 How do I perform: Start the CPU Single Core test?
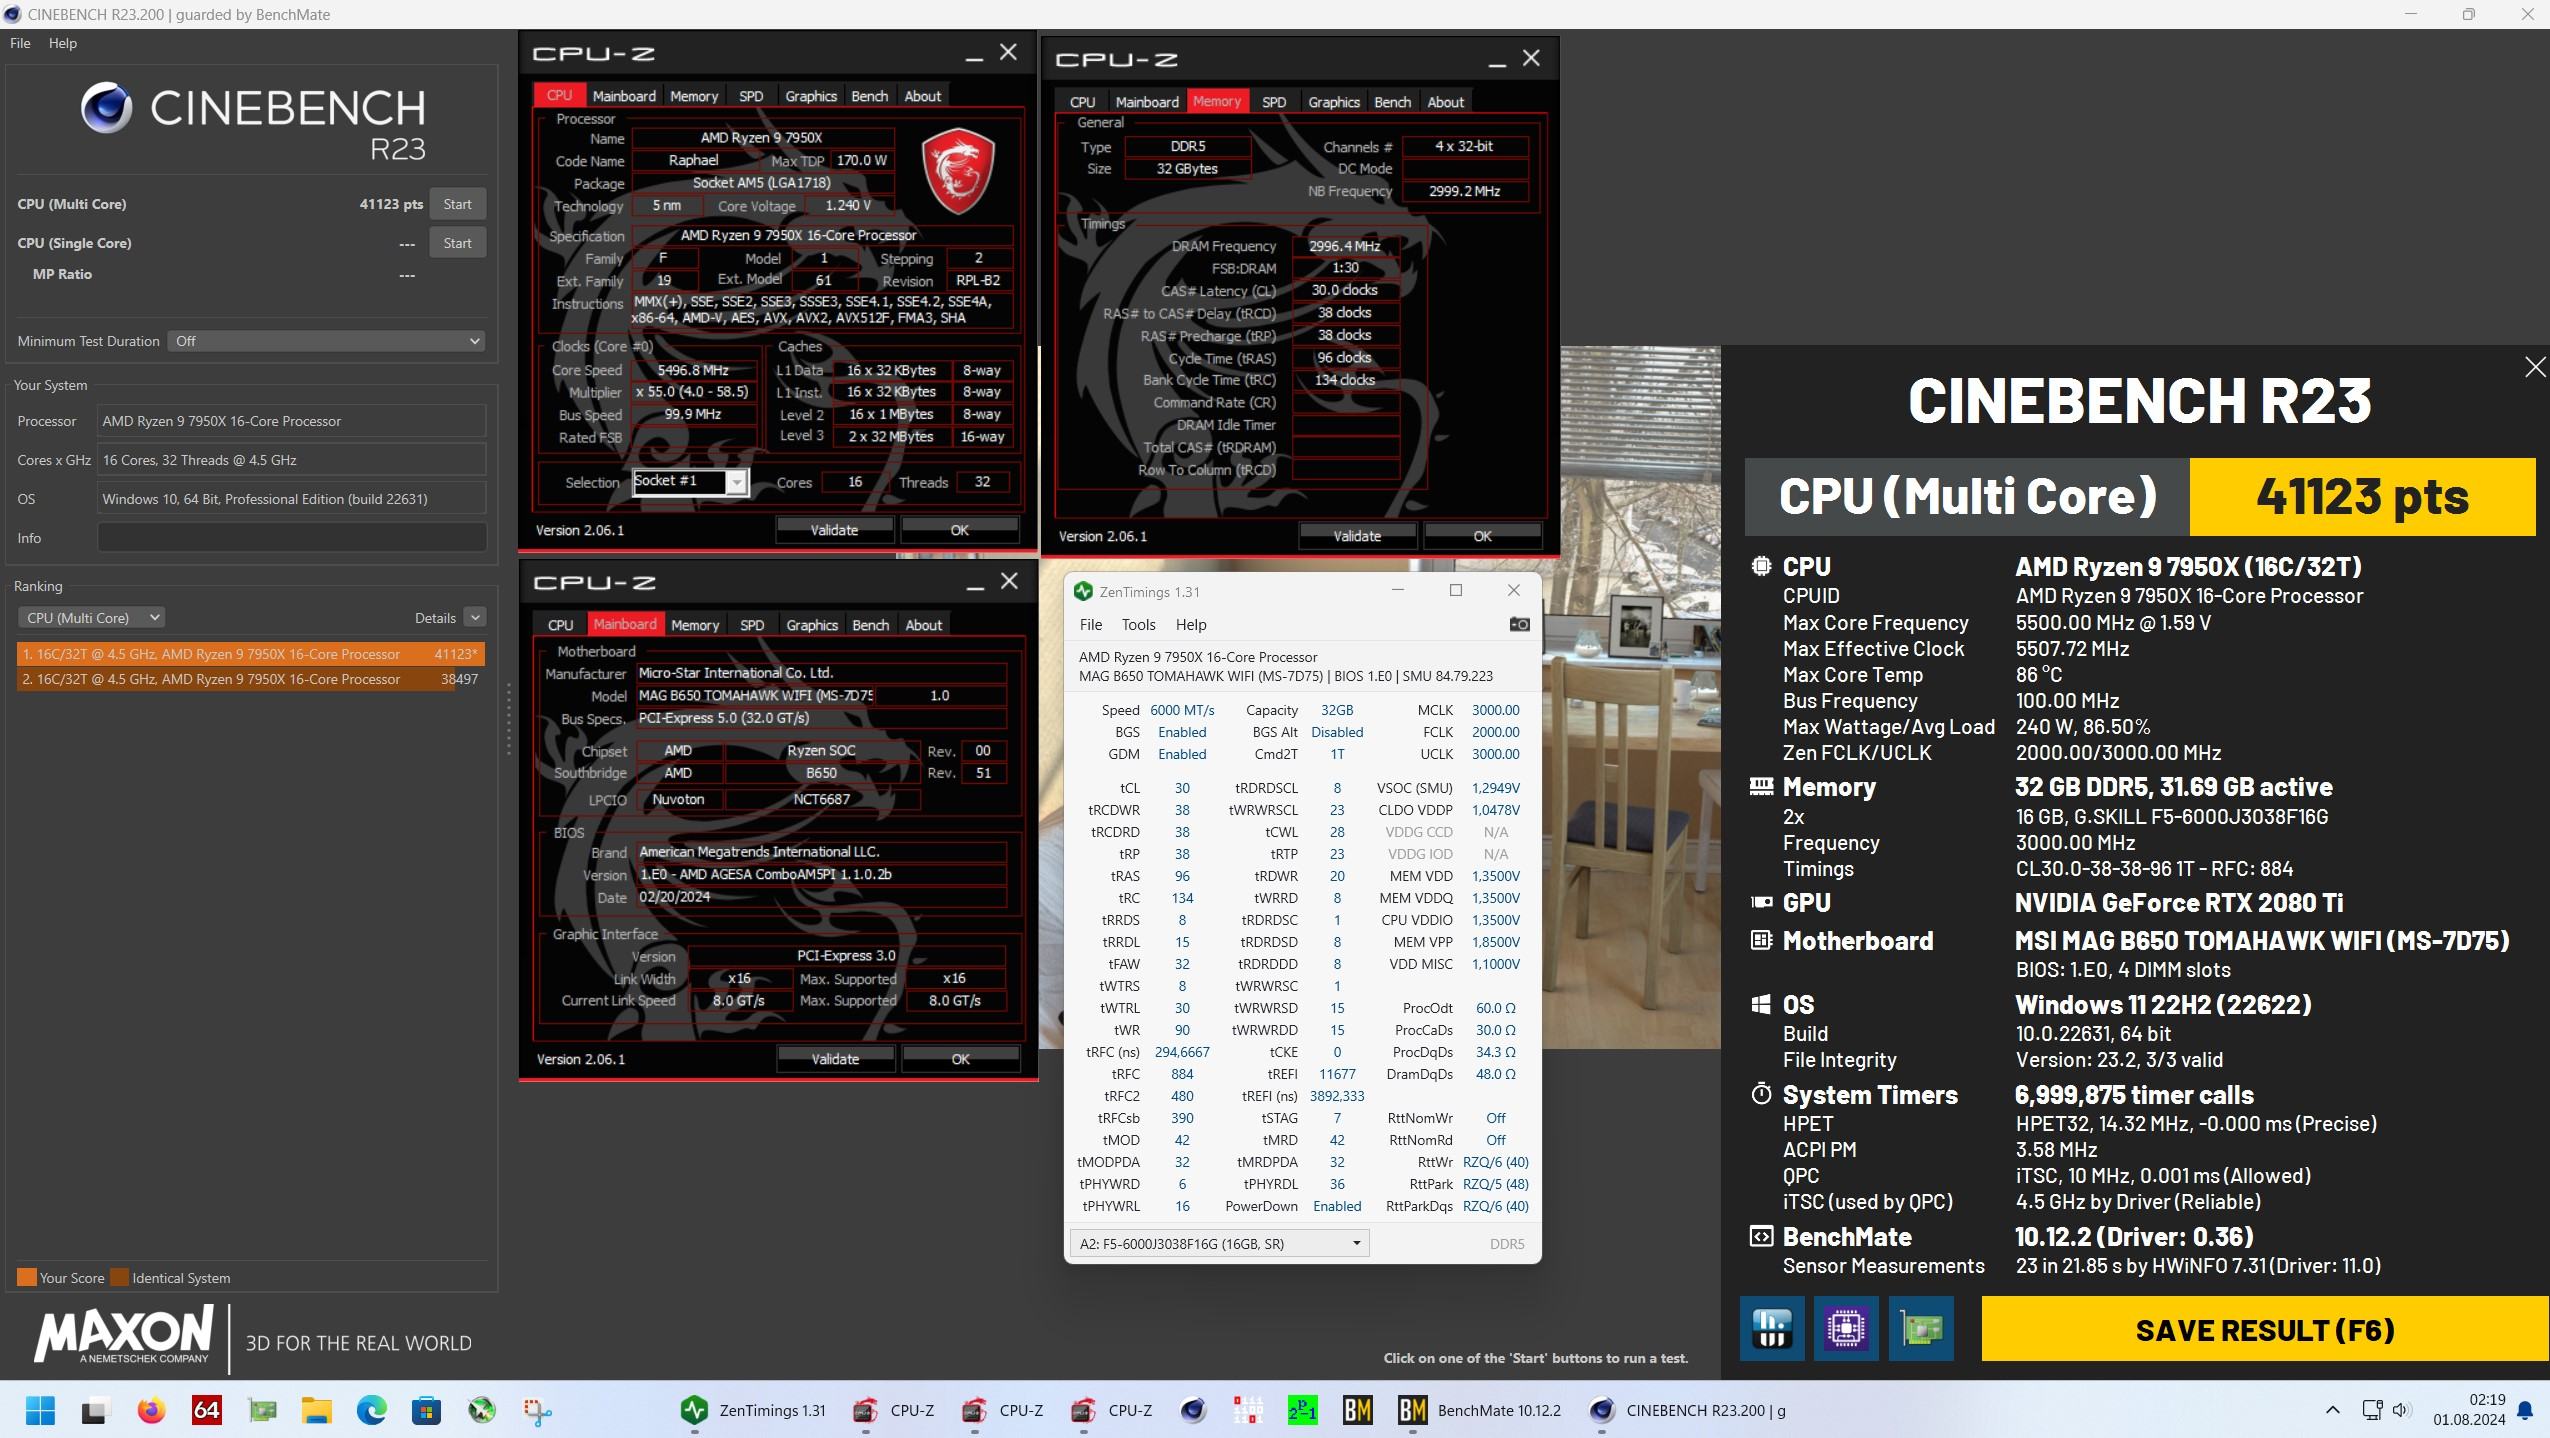[457, 243]
